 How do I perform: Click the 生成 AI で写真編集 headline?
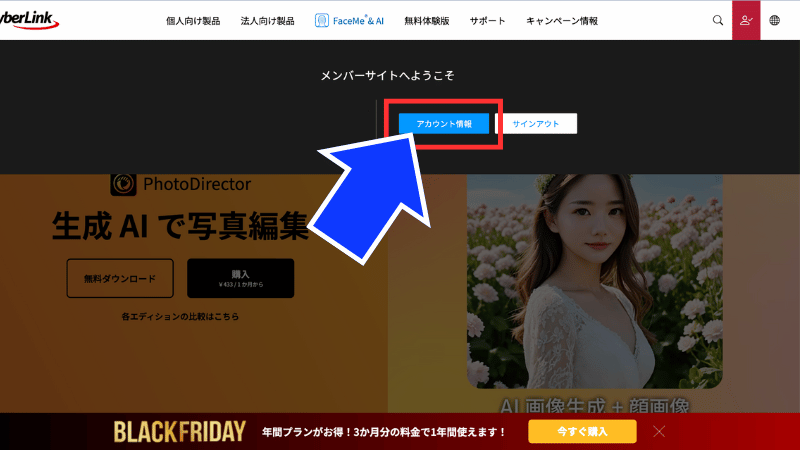pos(180,226)
